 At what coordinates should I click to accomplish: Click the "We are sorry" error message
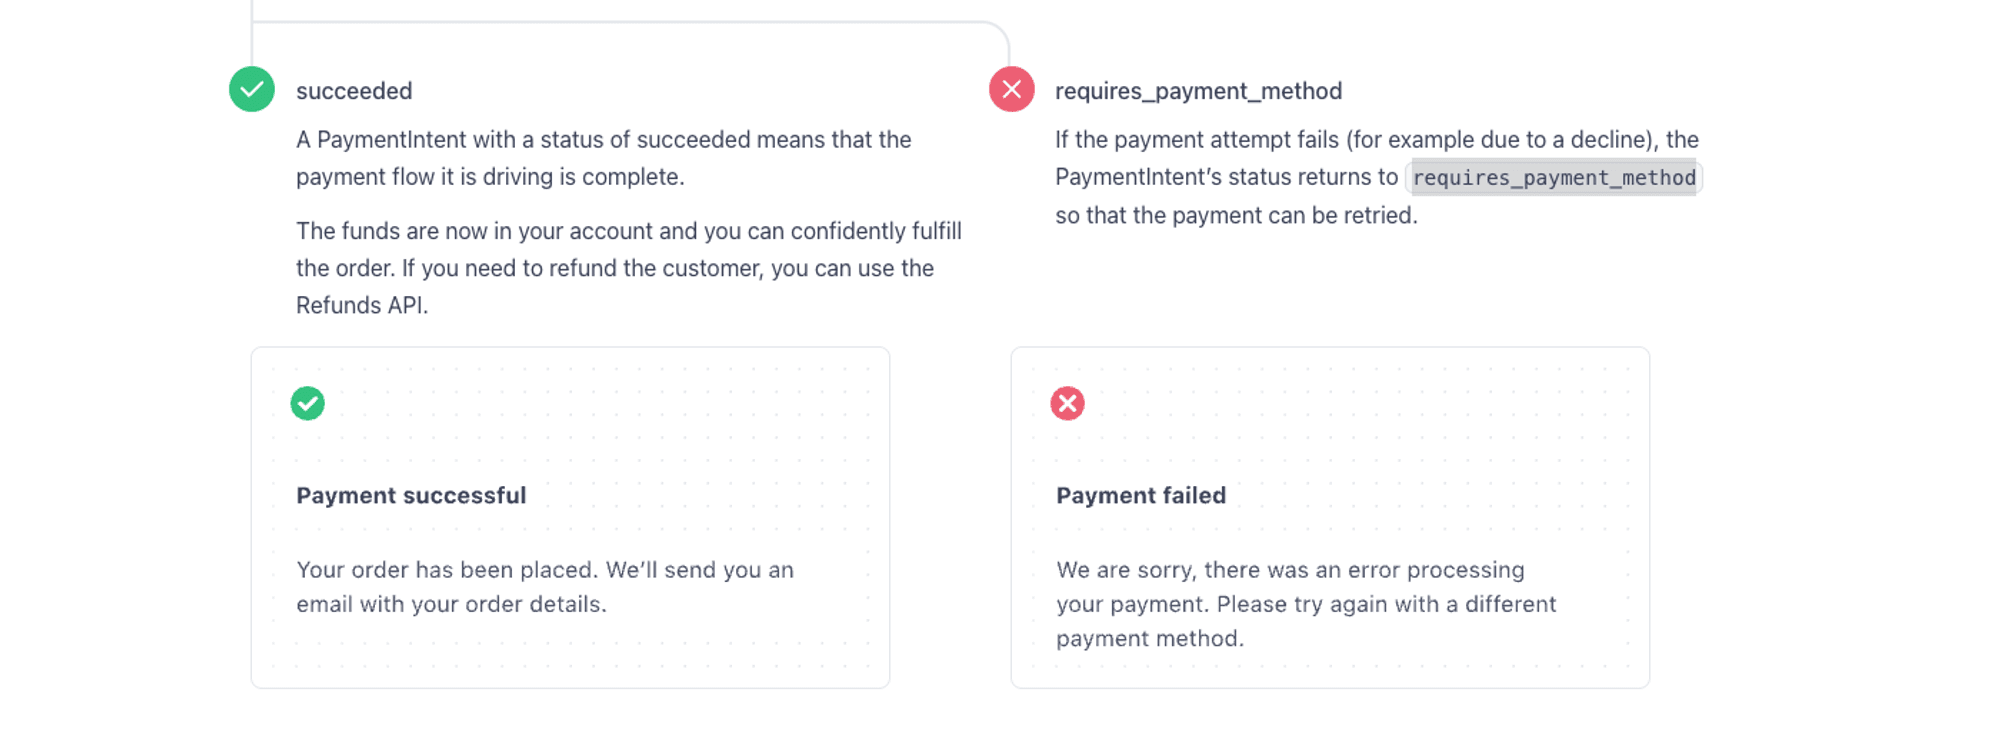[x=1290, y=570]
